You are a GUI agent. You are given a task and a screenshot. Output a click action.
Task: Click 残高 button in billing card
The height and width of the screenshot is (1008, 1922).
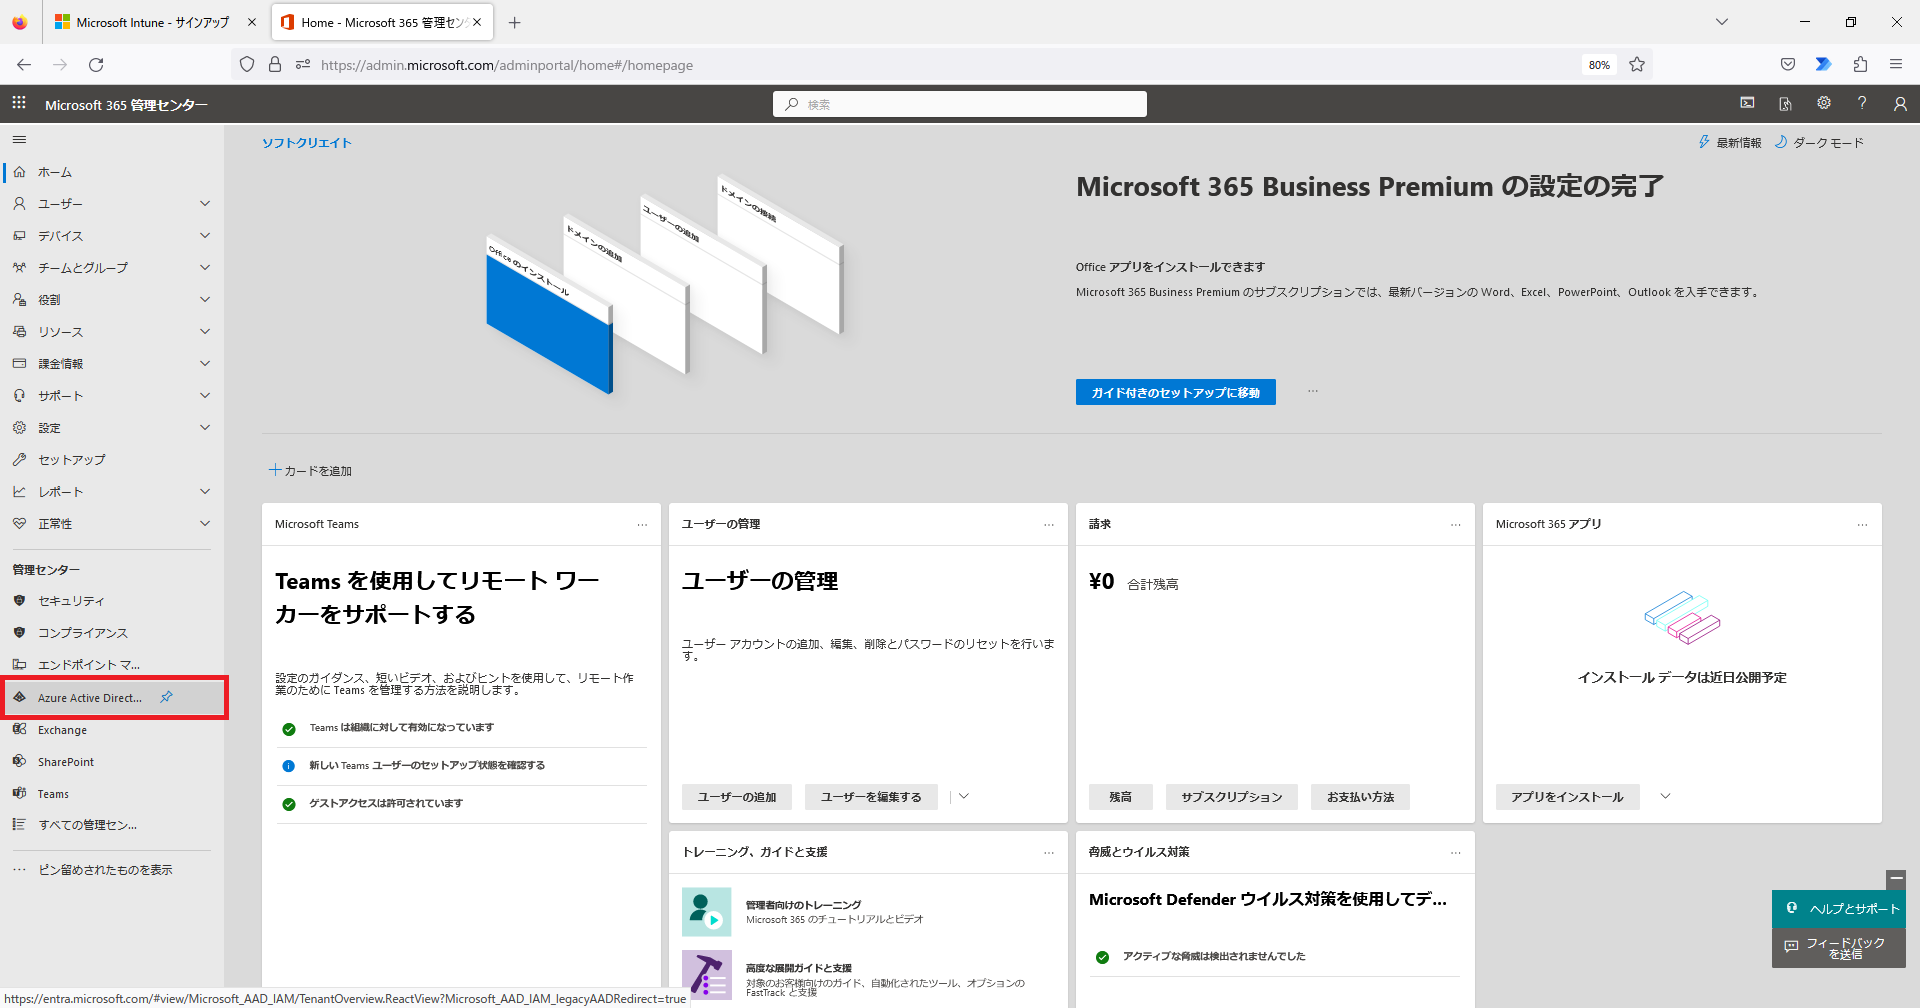(x=1121, y=797)
